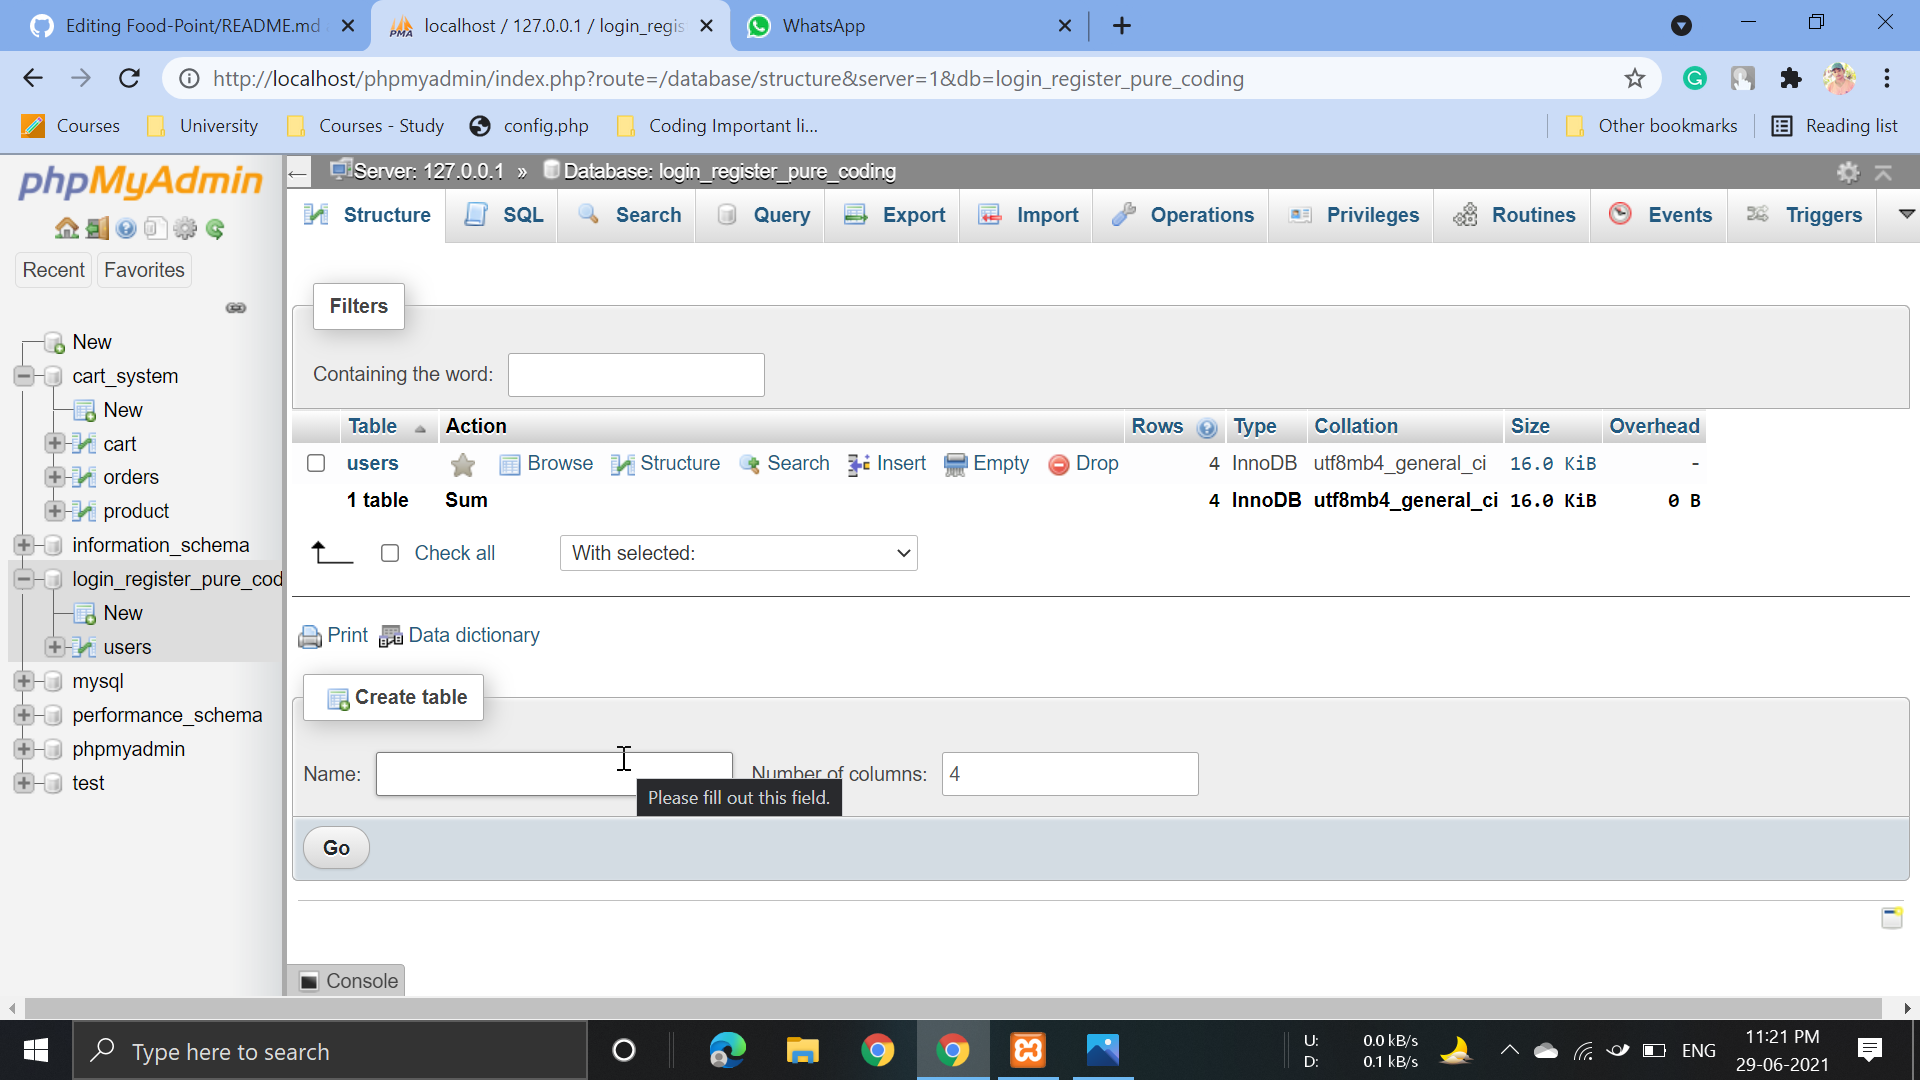Open the With selected dropdown

(x=738, y=553)
